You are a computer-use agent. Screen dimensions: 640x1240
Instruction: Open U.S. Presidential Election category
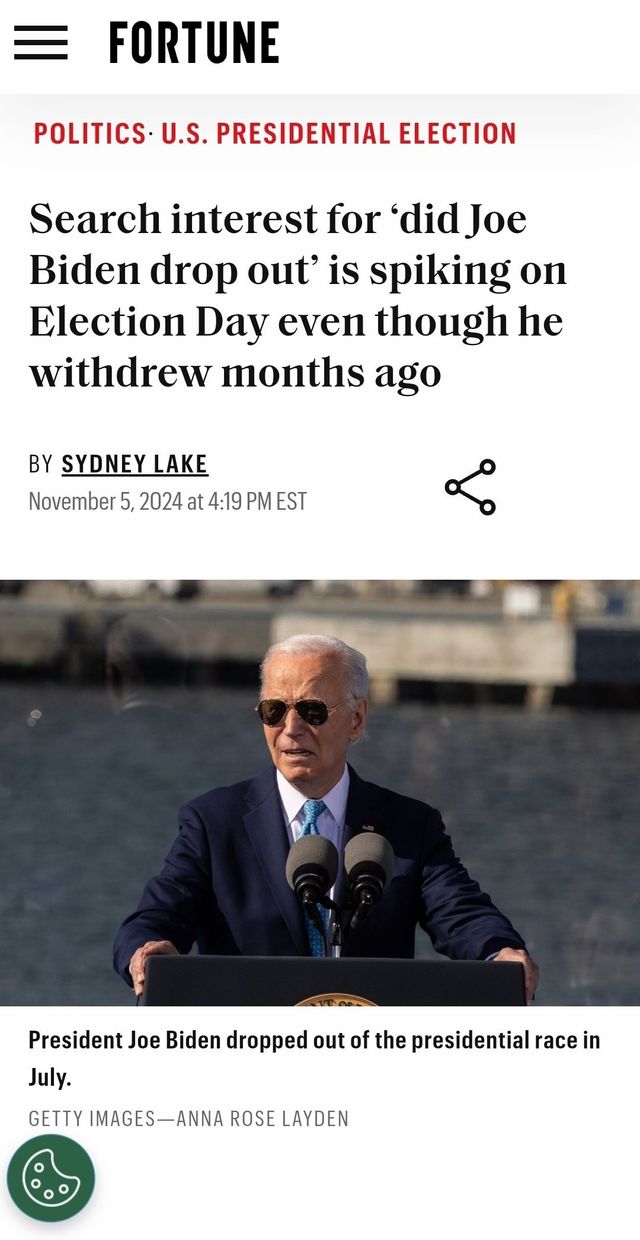click(x=339, y=133)
